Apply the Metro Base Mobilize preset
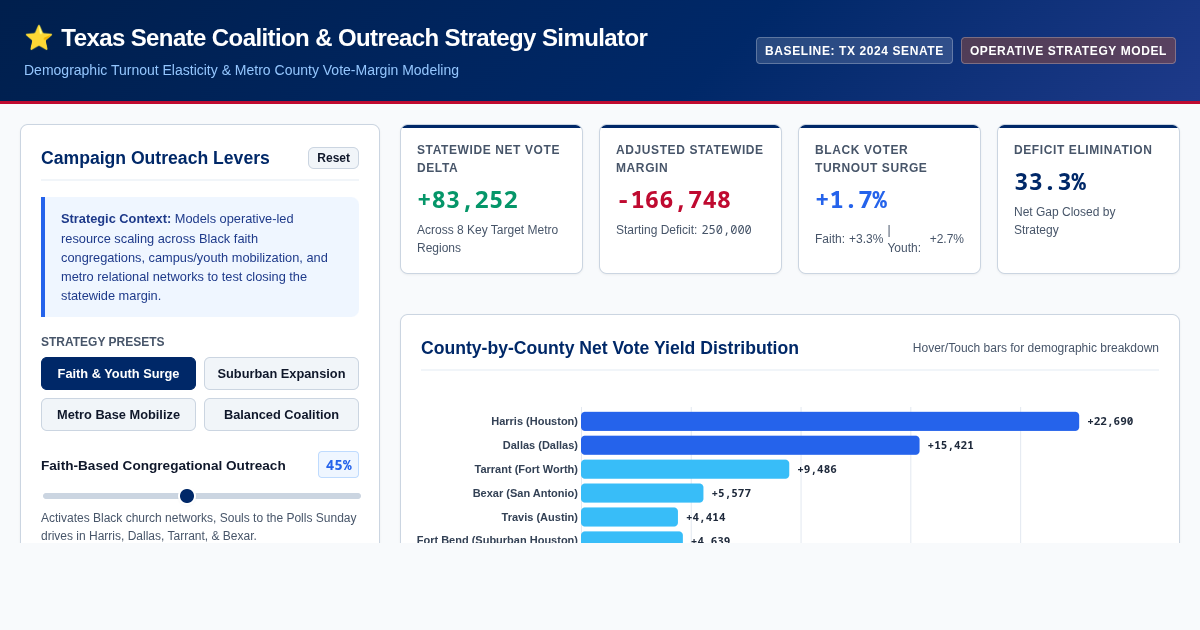Viewport: 1200px width, 630px height. pyautogui.click(x=118, y=414)
